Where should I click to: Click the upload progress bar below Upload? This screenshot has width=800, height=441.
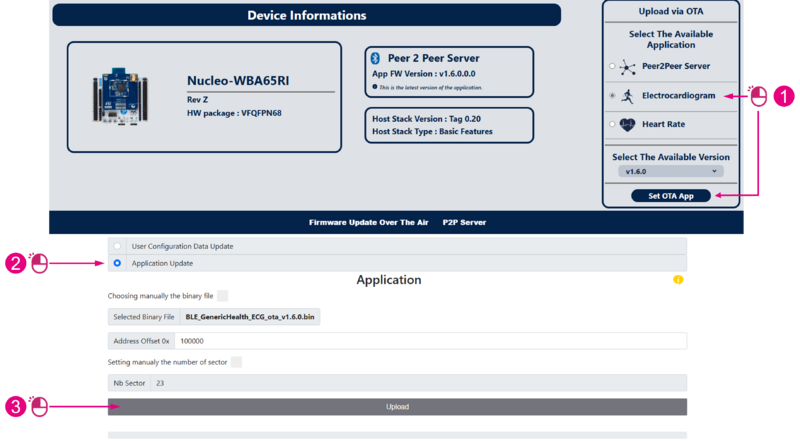click(397, 435)
